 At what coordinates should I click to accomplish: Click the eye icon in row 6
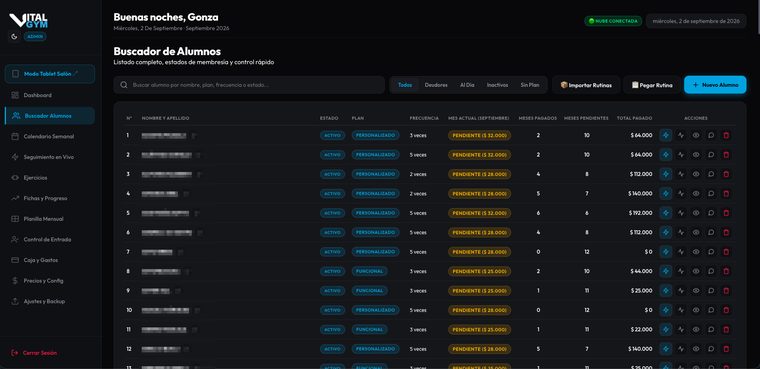tap(696, 232)
